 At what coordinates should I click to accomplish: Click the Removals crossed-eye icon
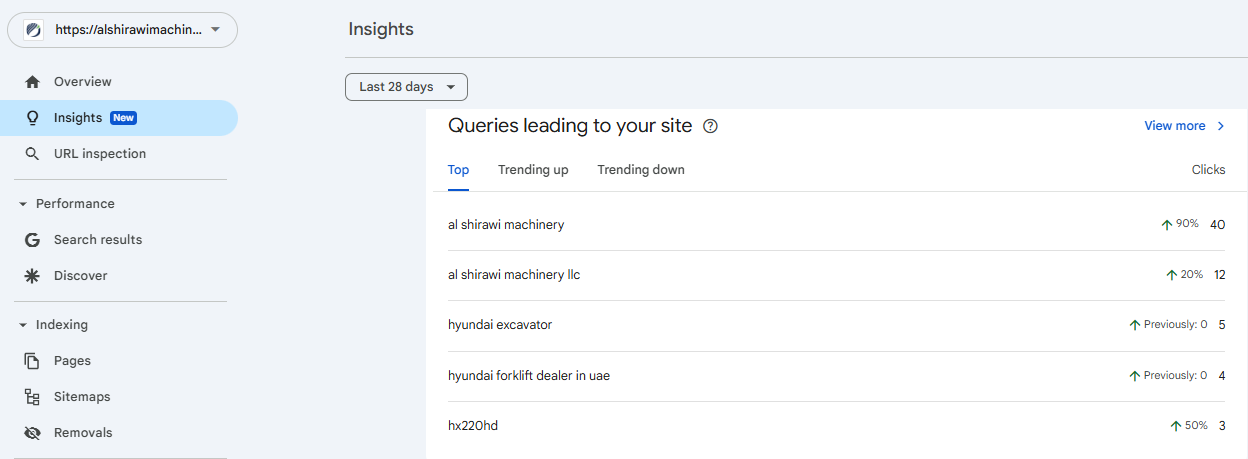[33, 433]
